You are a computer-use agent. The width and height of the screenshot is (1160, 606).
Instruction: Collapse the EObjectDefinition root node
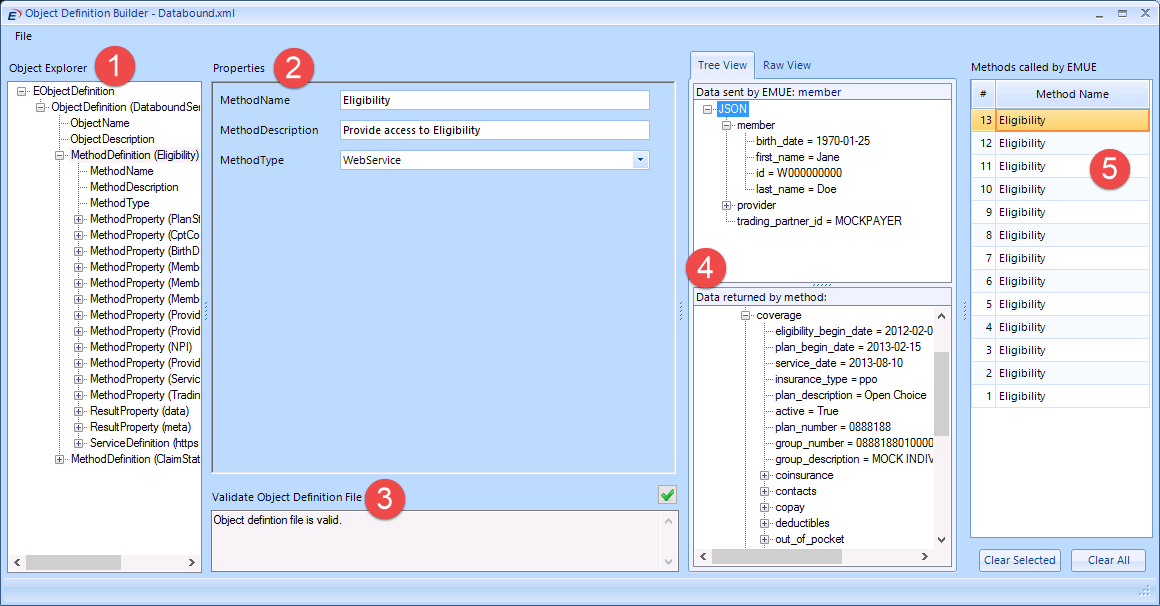coord(21,91)
